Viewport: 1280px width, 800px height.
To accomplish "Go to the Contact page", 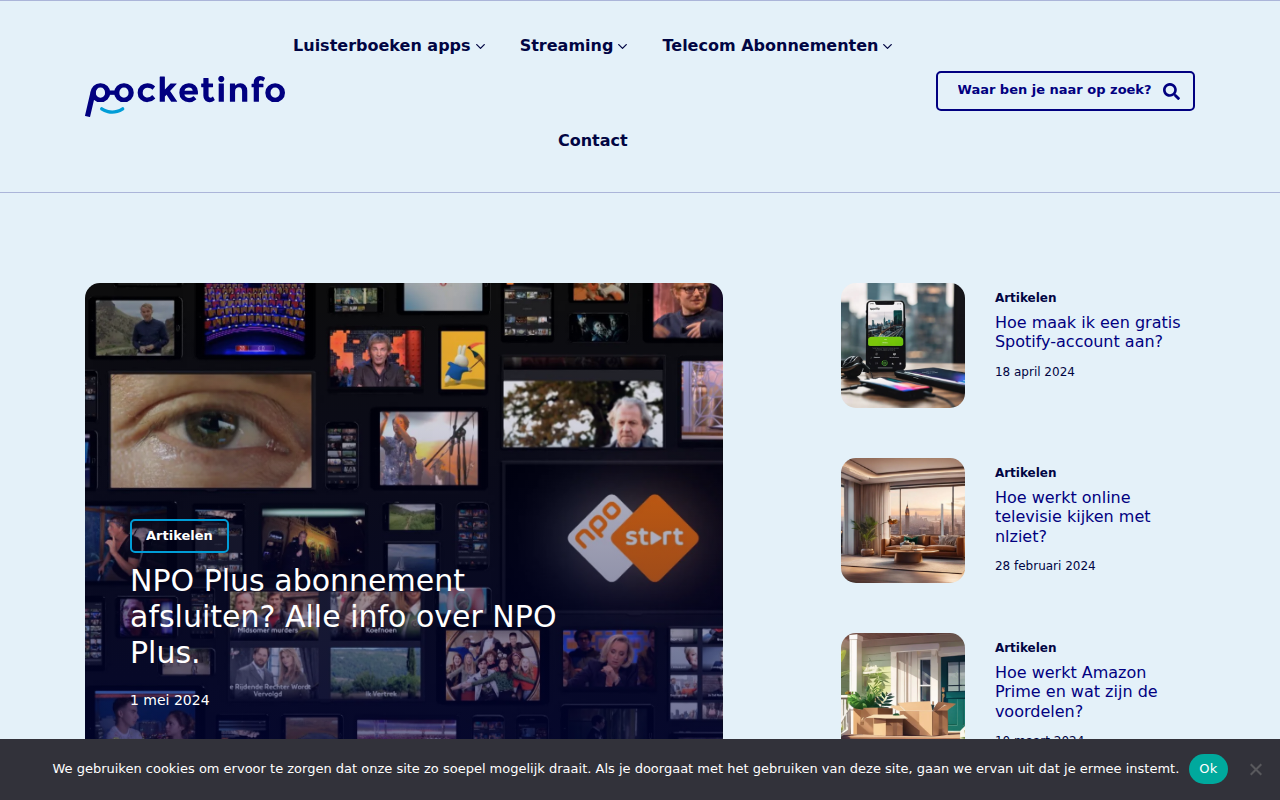I will (593, 140).
